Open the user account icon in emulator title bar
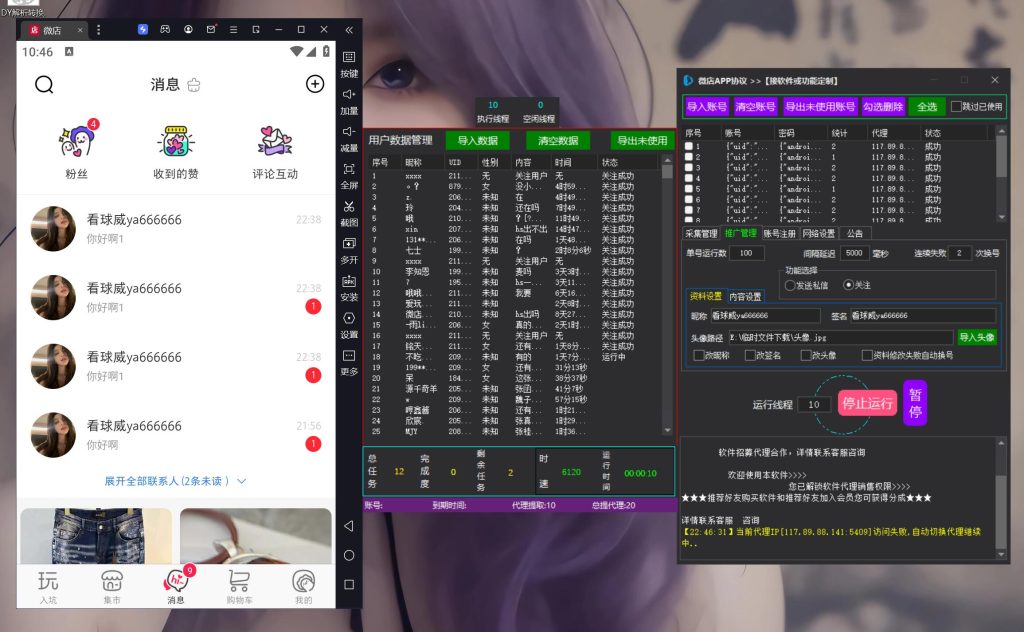This screenshot has height=632, width=1024. [188, 29]
